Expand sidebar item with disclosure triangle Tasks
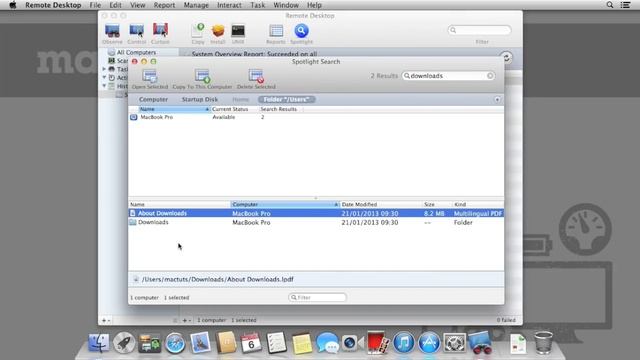The image size is (640, 360). coord(104,69)
